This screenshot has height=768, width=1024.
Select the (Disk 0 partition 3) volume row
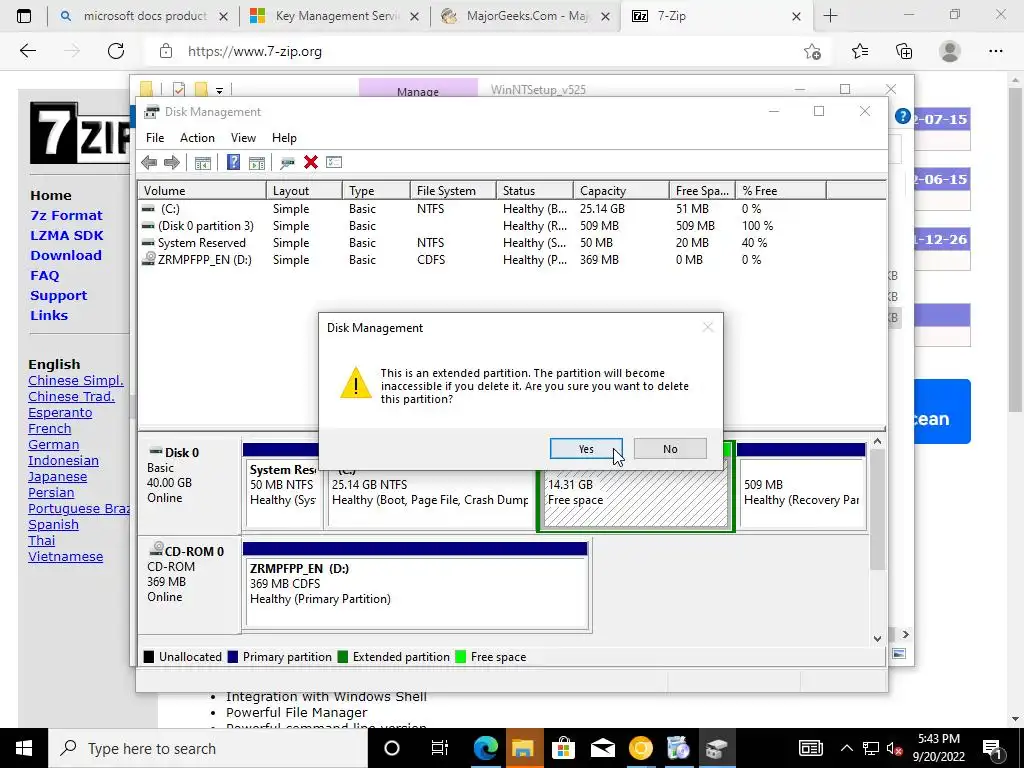[511, 226]
